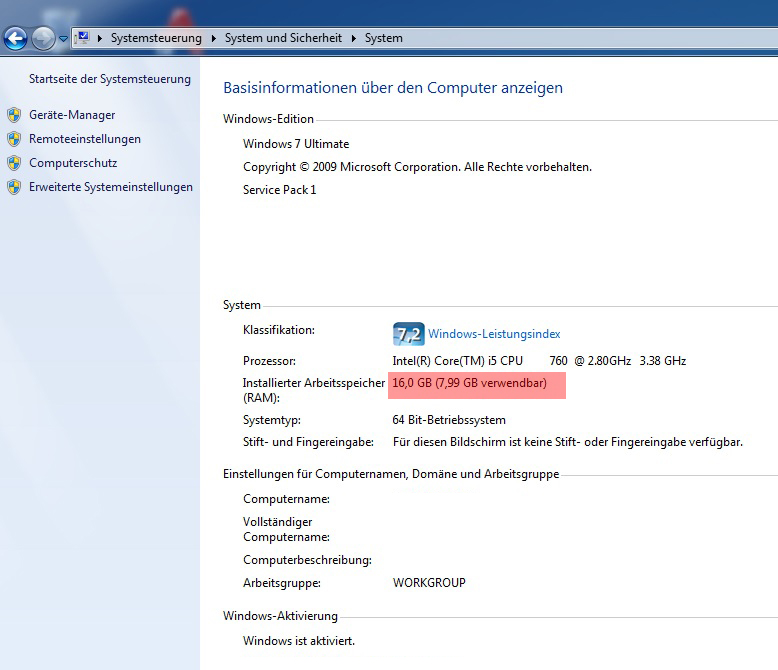The image size is (778, 670).
Task: Click the Stift- und Fingereingabe label
Action: 308,442
